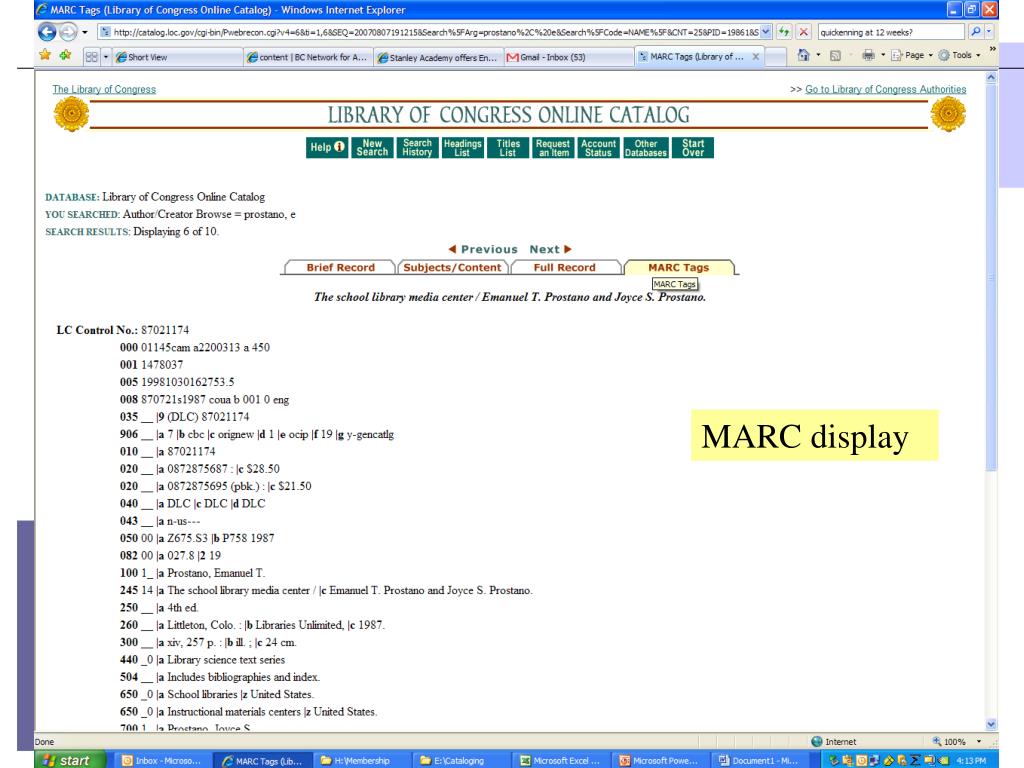Switch to Microsoft PowerPoint from taskbar
The height and width of the screenshot is (768, 1024).
pos(660,761)
